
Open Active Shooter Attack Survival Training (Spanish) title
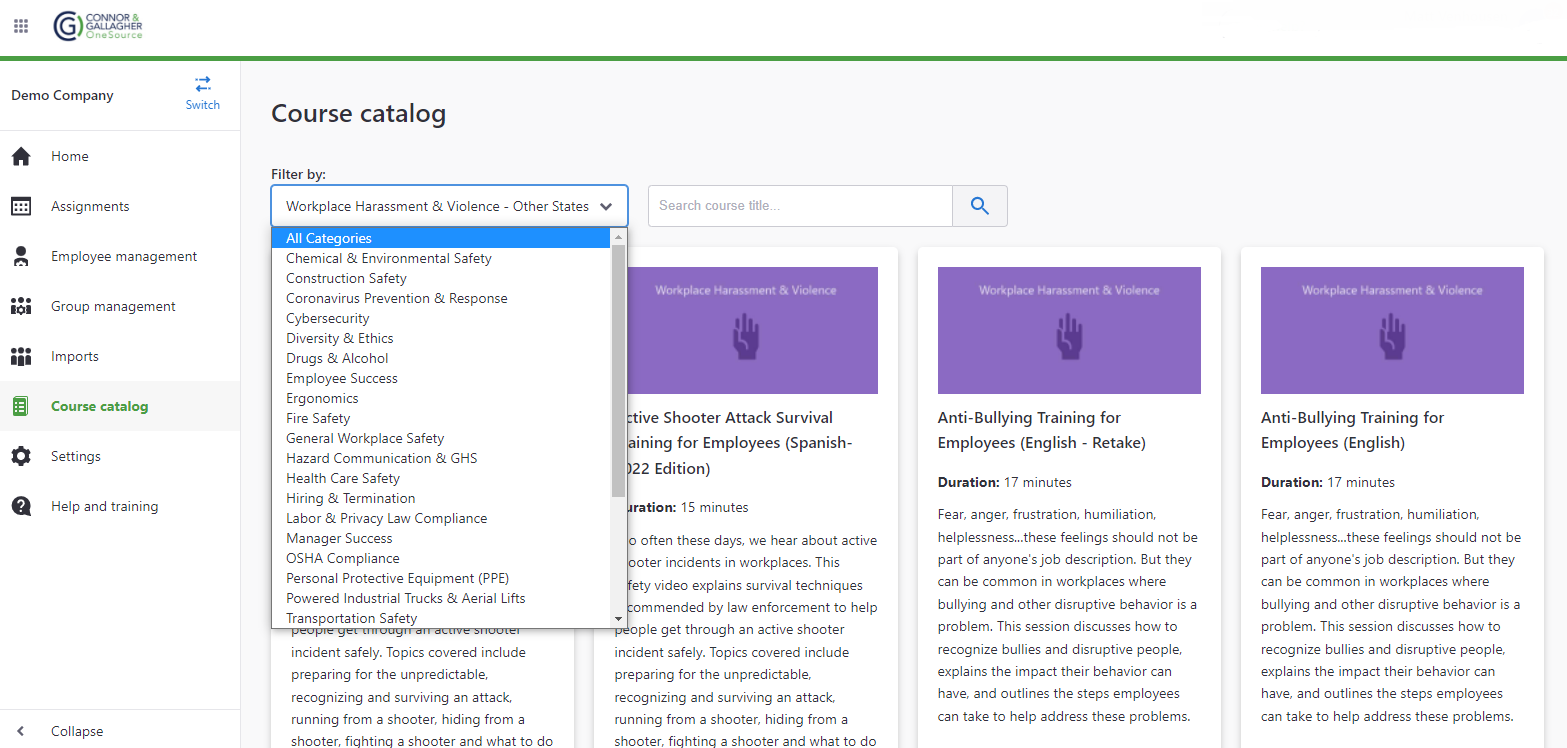(737, 443)
